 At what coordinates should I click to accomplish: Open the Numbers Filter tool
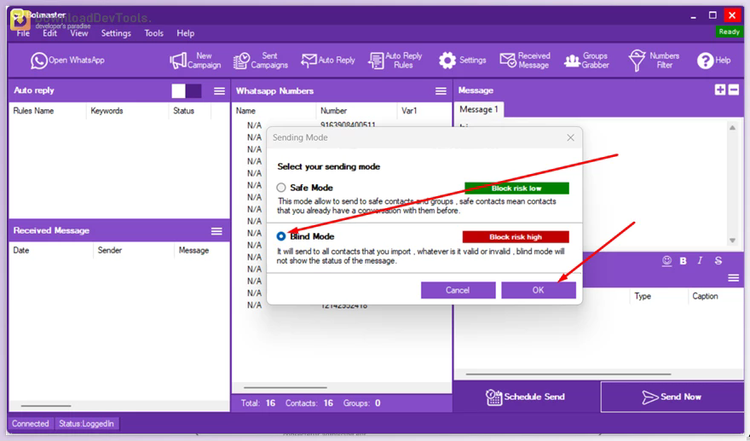653,60
